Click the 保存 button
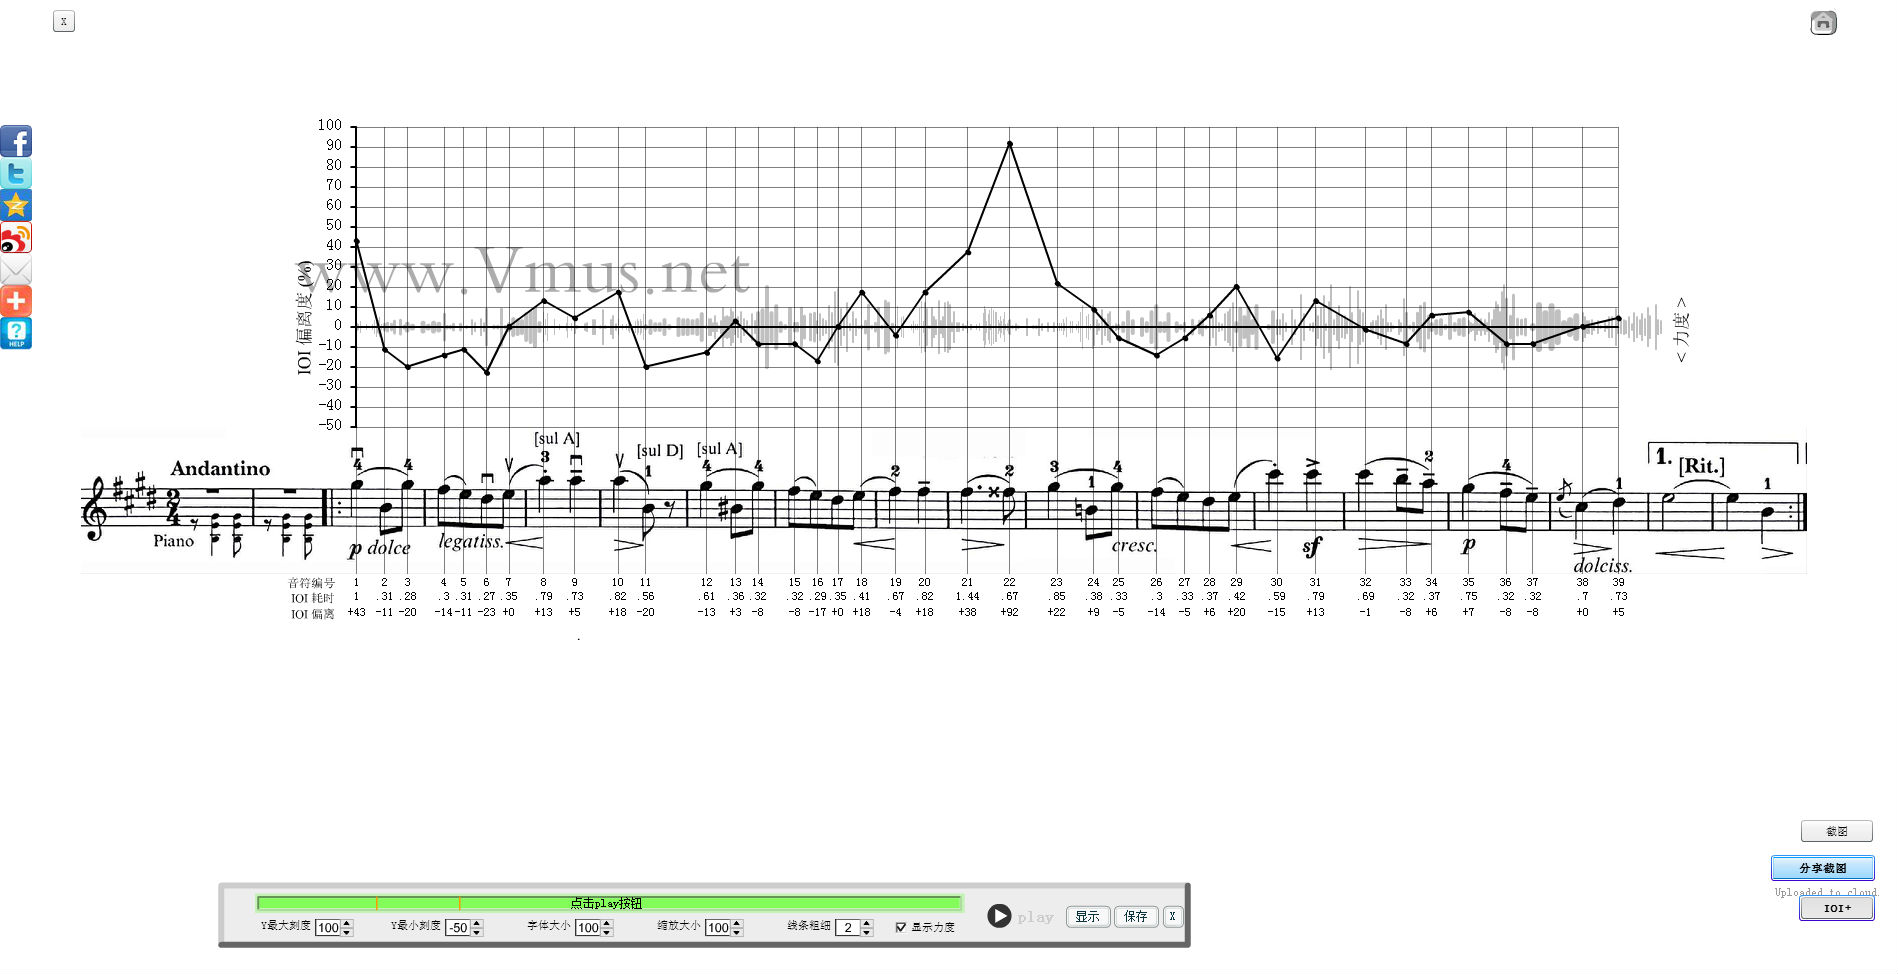The width and height of the screenshot is (1898, 974). pyautogui.click(x=1135, y=916)
